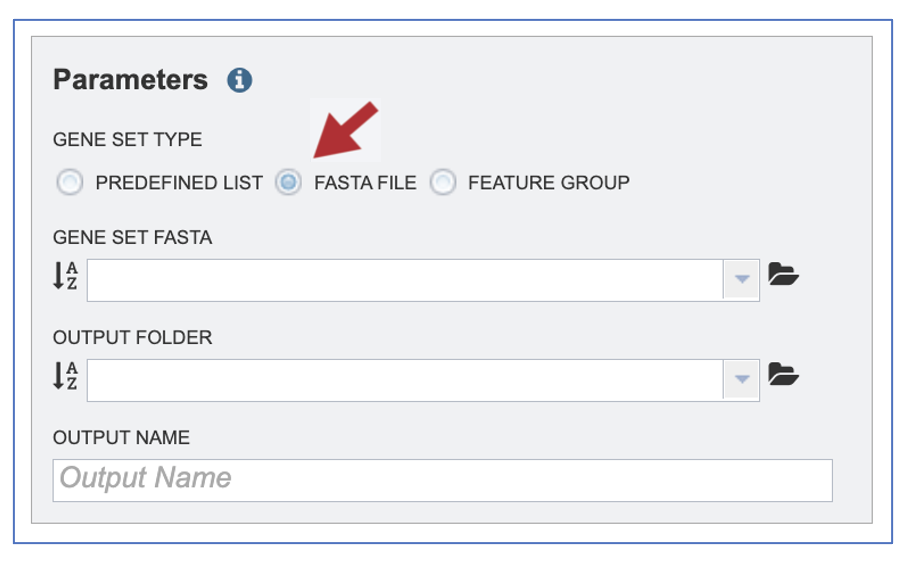Open the folder browser for Output Folder
The height and width of the screenshot is (568, 912).
pos(783,374)
